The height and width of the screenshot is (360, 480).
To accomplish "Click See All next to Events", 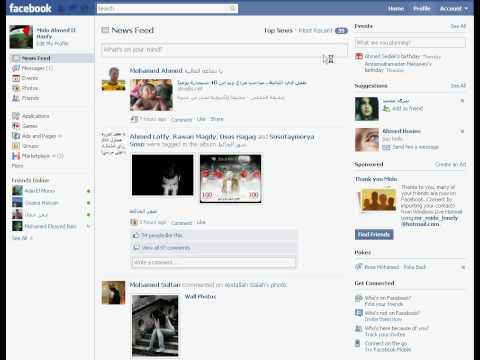I will [x=458, y=26].
